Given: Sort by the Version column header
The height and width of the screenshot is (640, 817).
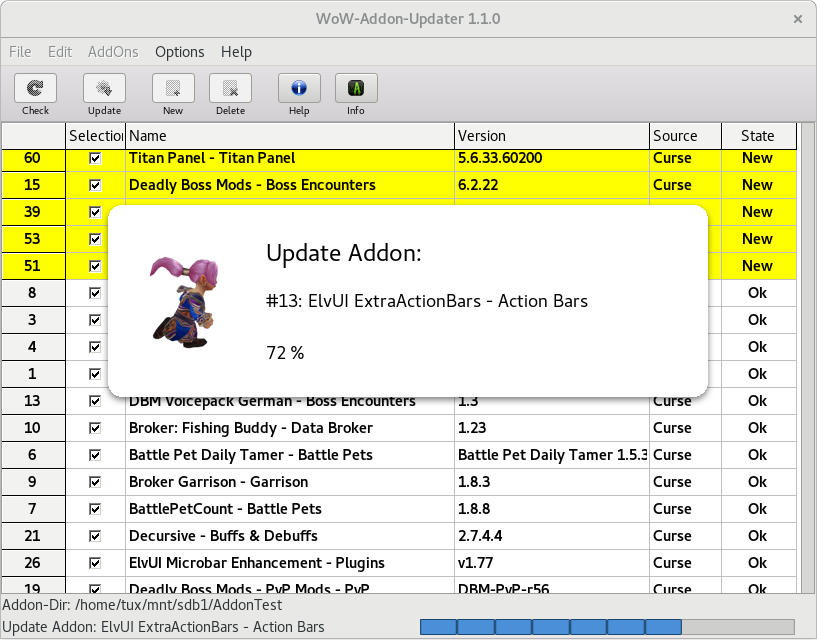Looking at the screenshot, I should pyautogui.click(x=552, y=136).
